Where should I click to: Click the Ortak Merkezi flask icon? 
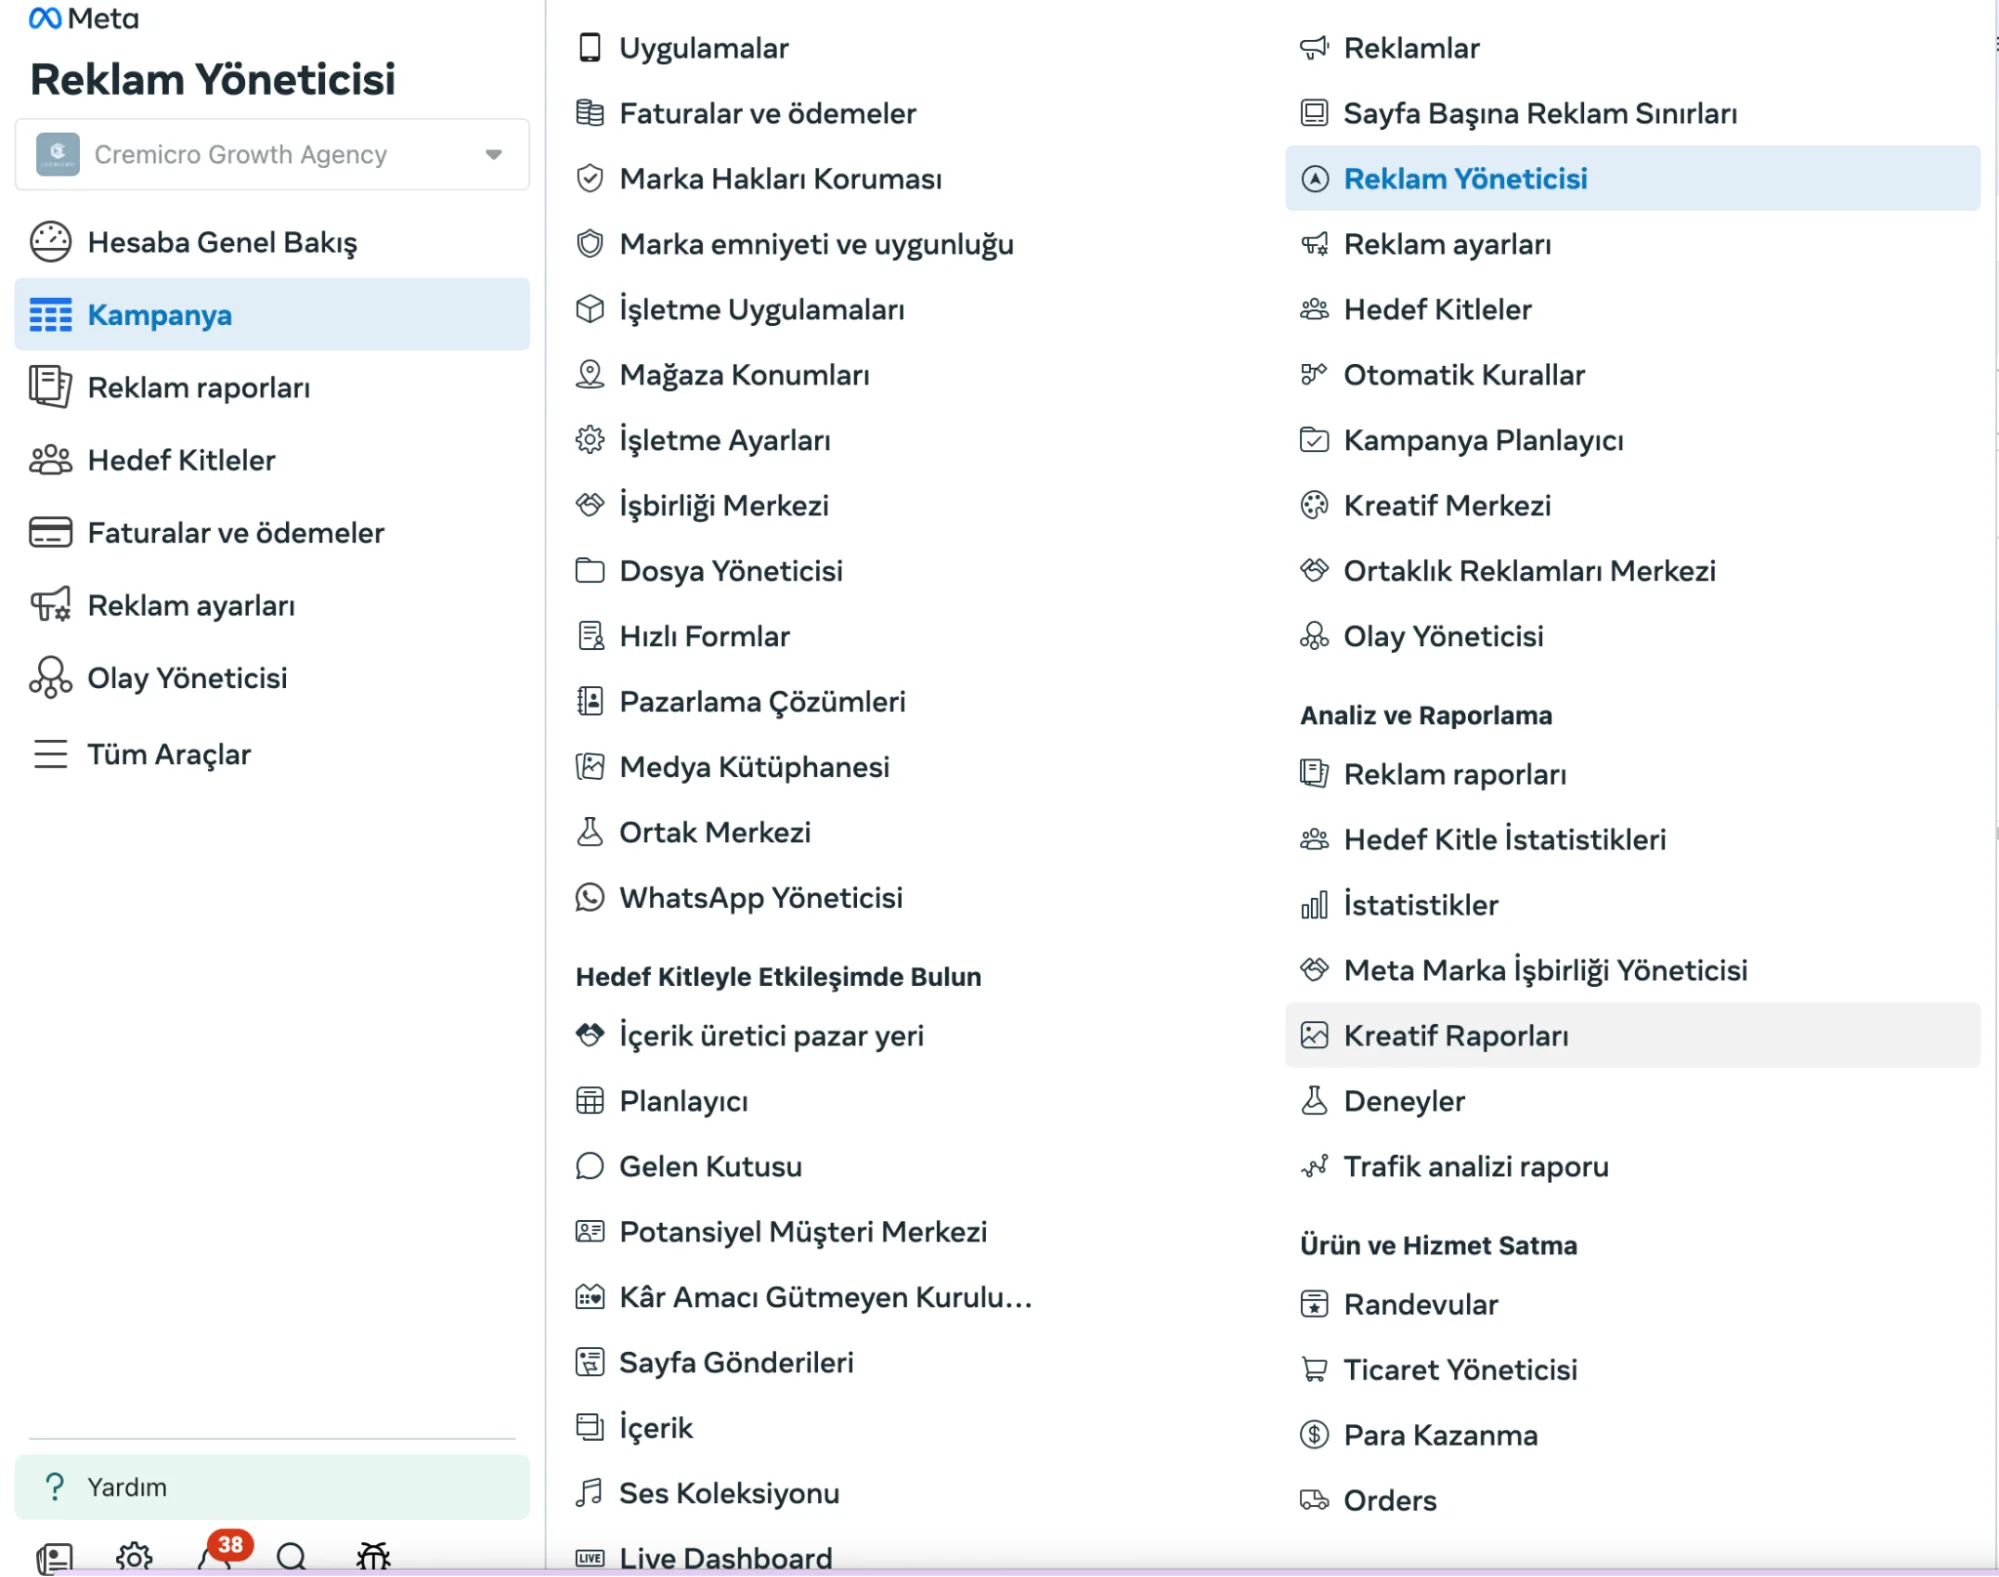coord(590,832)
